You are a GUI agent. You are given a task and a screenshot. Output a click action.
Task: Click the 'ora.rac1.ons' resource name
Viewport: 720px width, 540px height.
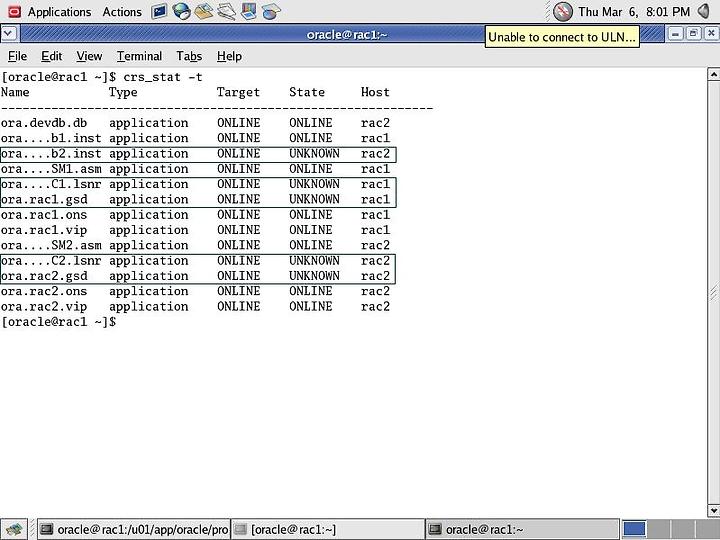tap(44, 215)
